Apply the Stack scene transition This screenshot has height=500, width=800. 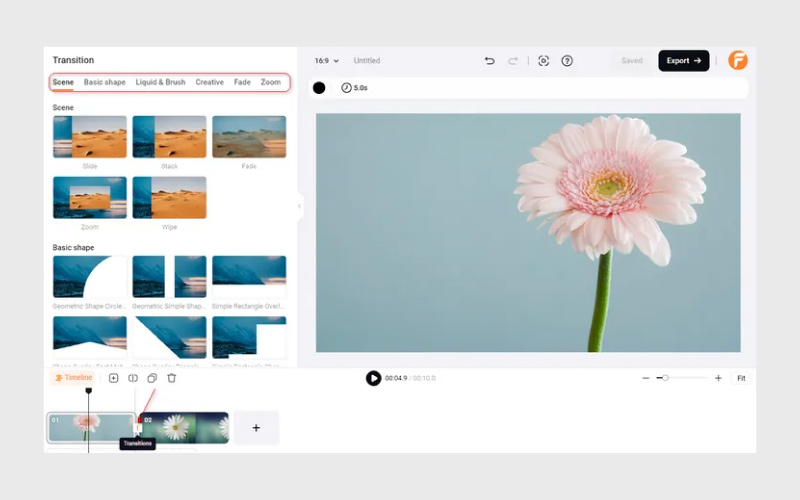pos(169,137)
